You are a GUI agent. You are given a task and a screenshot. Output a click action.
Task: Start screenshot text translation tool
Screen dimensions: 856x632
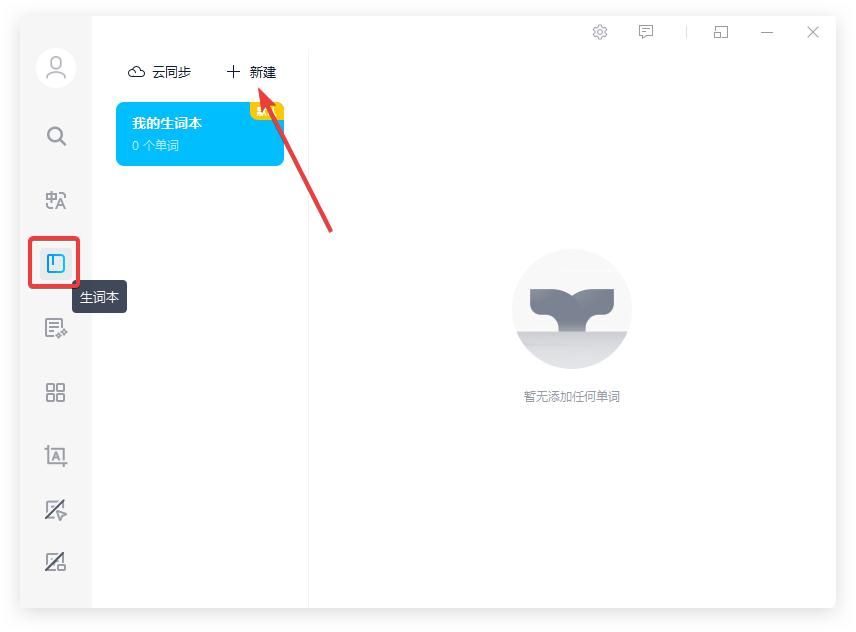[x=56, y=456]
